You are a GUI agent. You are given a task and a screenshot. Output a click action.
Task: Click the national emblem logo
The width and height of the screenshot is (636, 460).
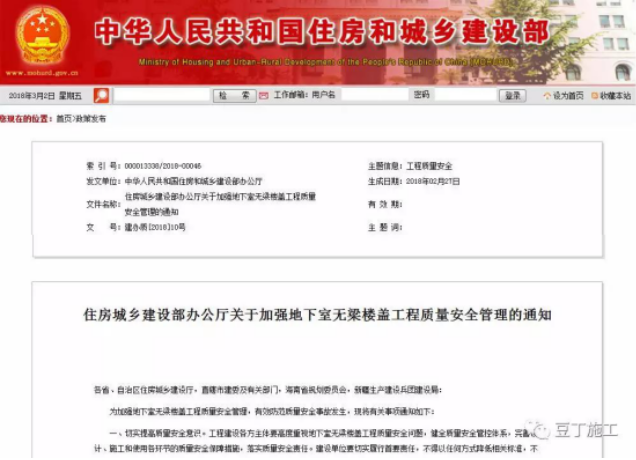coord(42,35)
